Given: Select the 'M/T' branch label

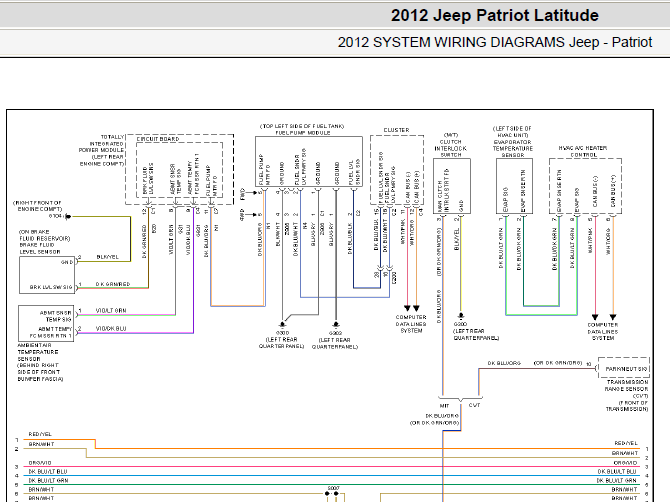Looking at the screenshot, I should (x=444, y=406).
